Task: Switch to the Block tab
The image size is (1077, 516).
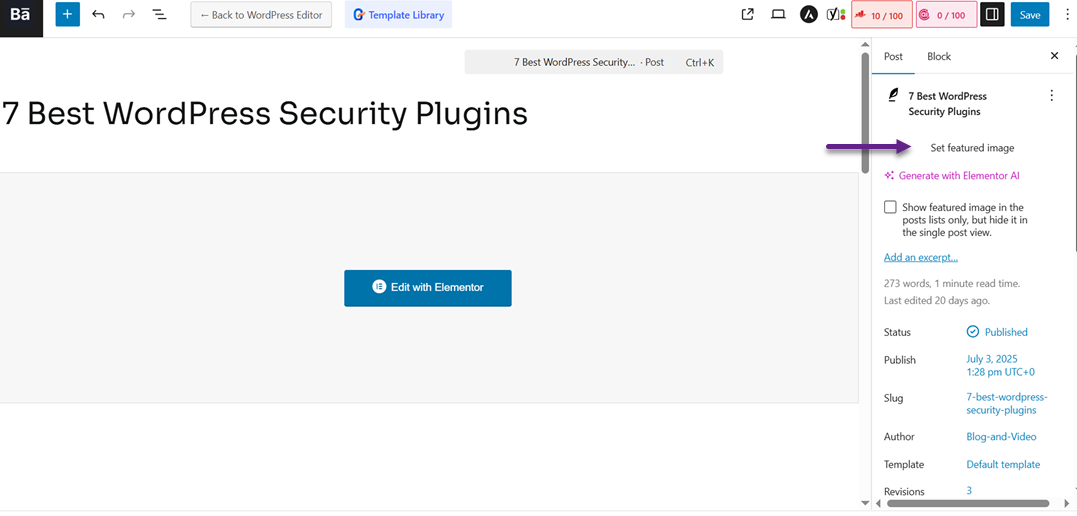Action: click(x=939, y=56)
